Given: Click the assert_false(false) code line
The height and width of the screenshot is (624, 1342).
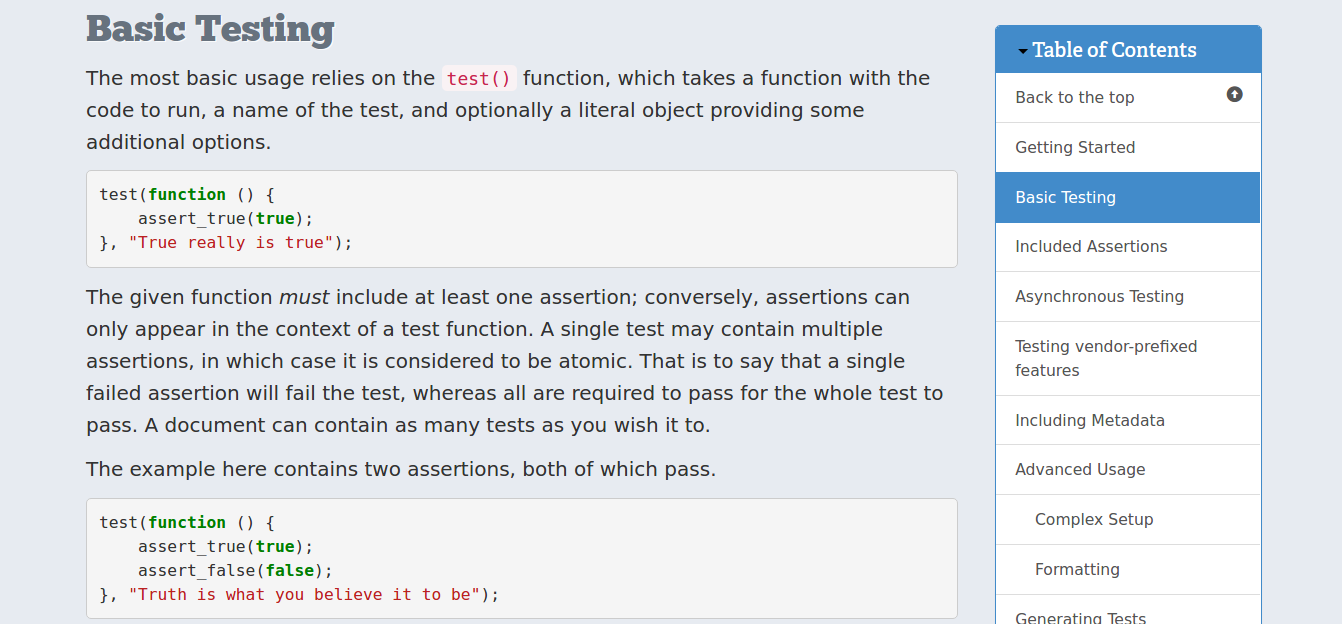Looking at the screenshot, I should click(235, 571).
